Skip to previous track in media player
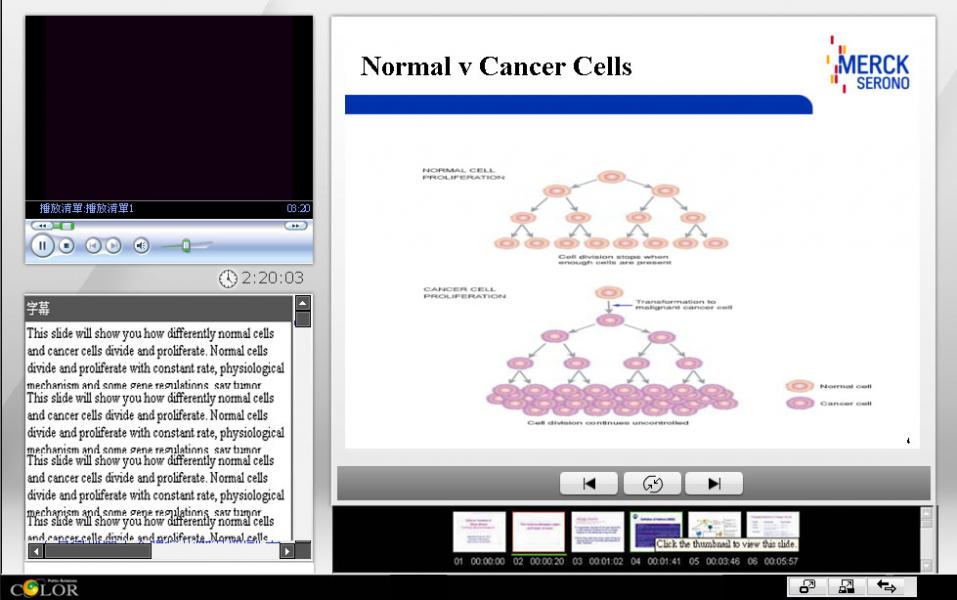 [x=93, y=246]
